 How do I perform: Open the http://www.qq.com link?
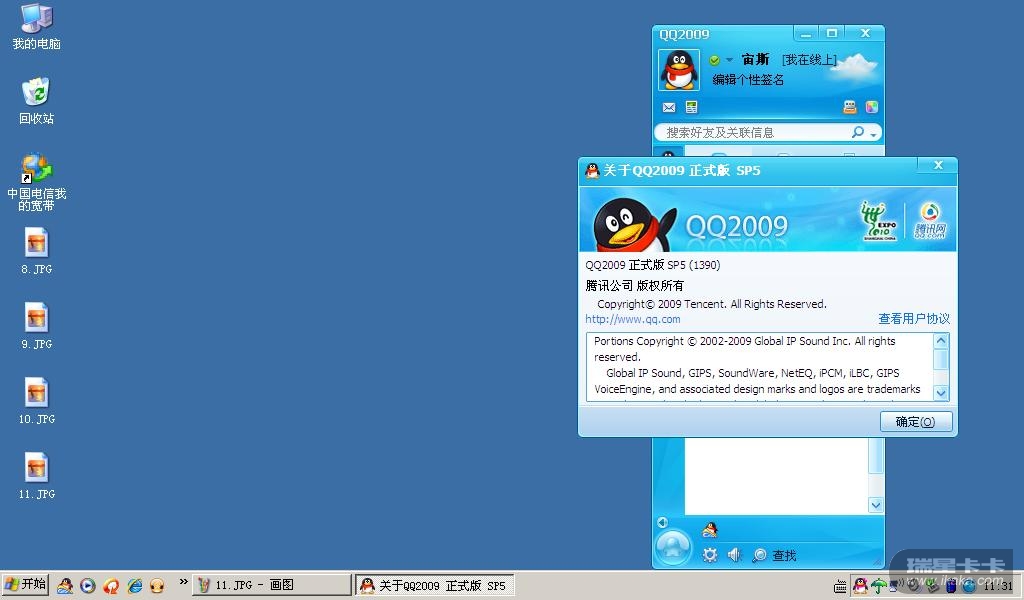coord(632,319)
